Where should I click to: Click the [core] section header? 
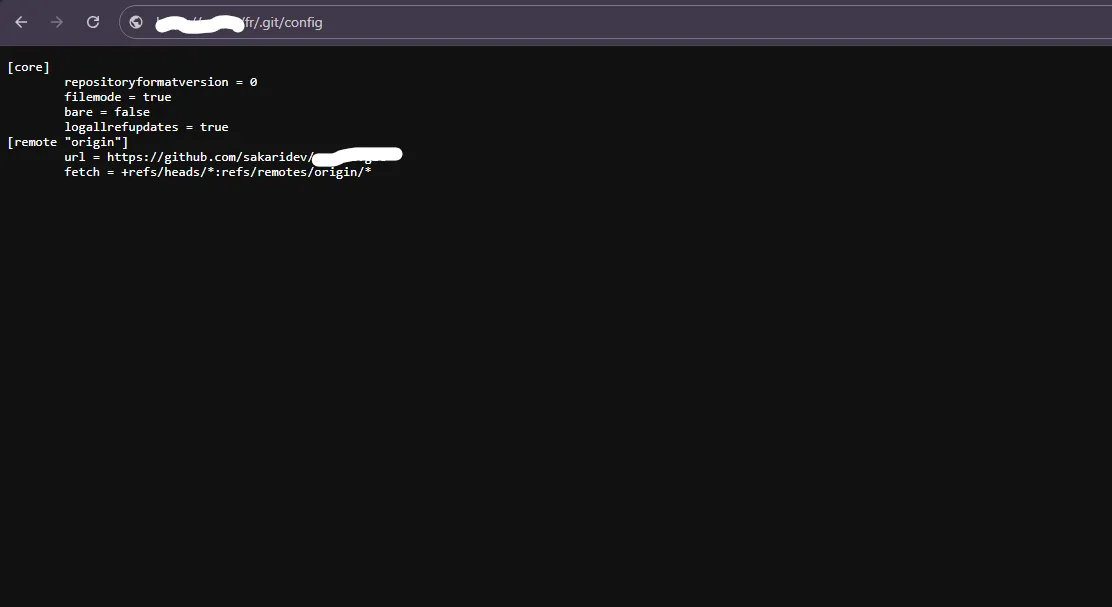pyautogui.click(x=28, y=67)
